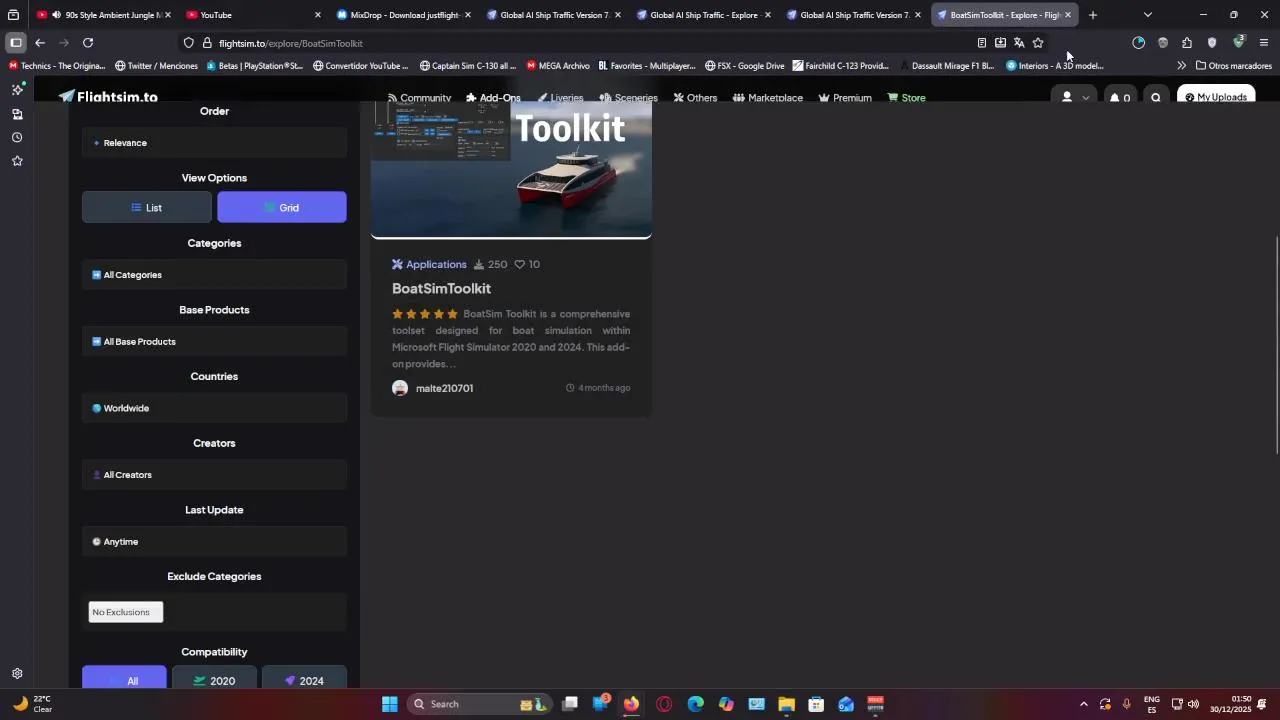1280x720 pixels.
Task: Open the All Base Products dropdown
Action: pos(214,342)
